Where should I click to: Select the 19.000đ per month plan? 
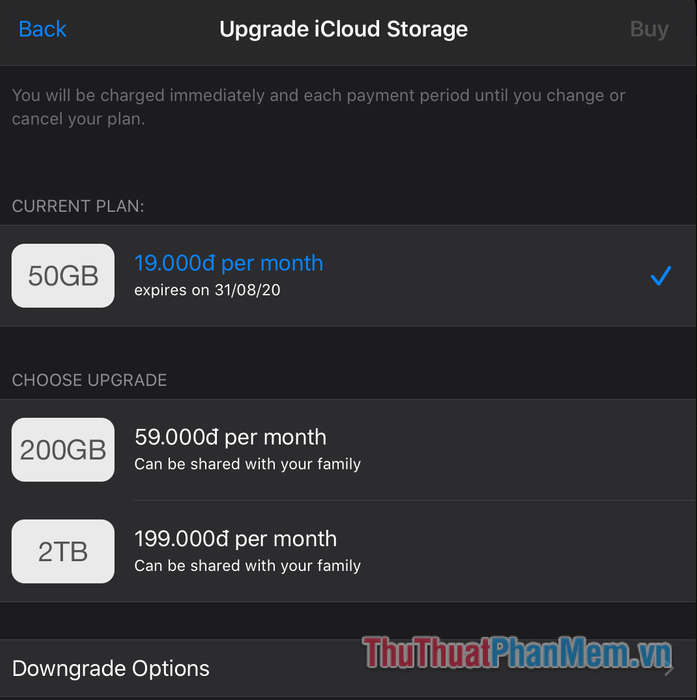229,263
